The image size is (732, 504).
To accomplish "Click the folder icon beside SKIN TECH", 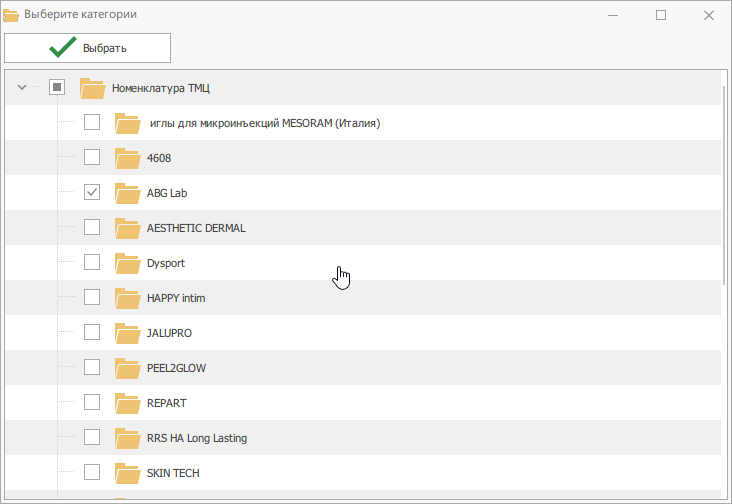I will click(127, 473).
